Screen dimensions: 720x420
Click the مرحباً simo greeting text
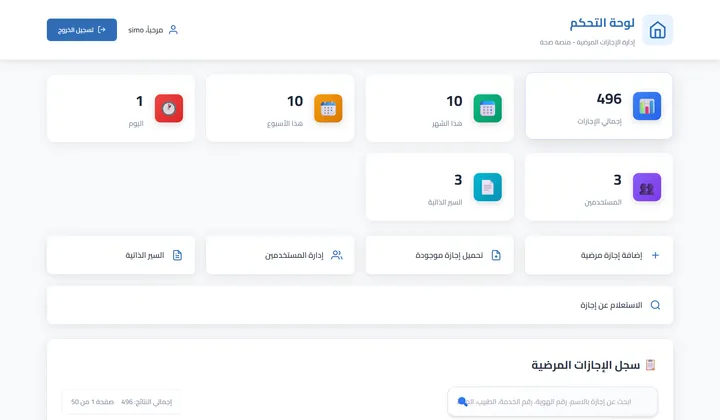pos(146,30)
